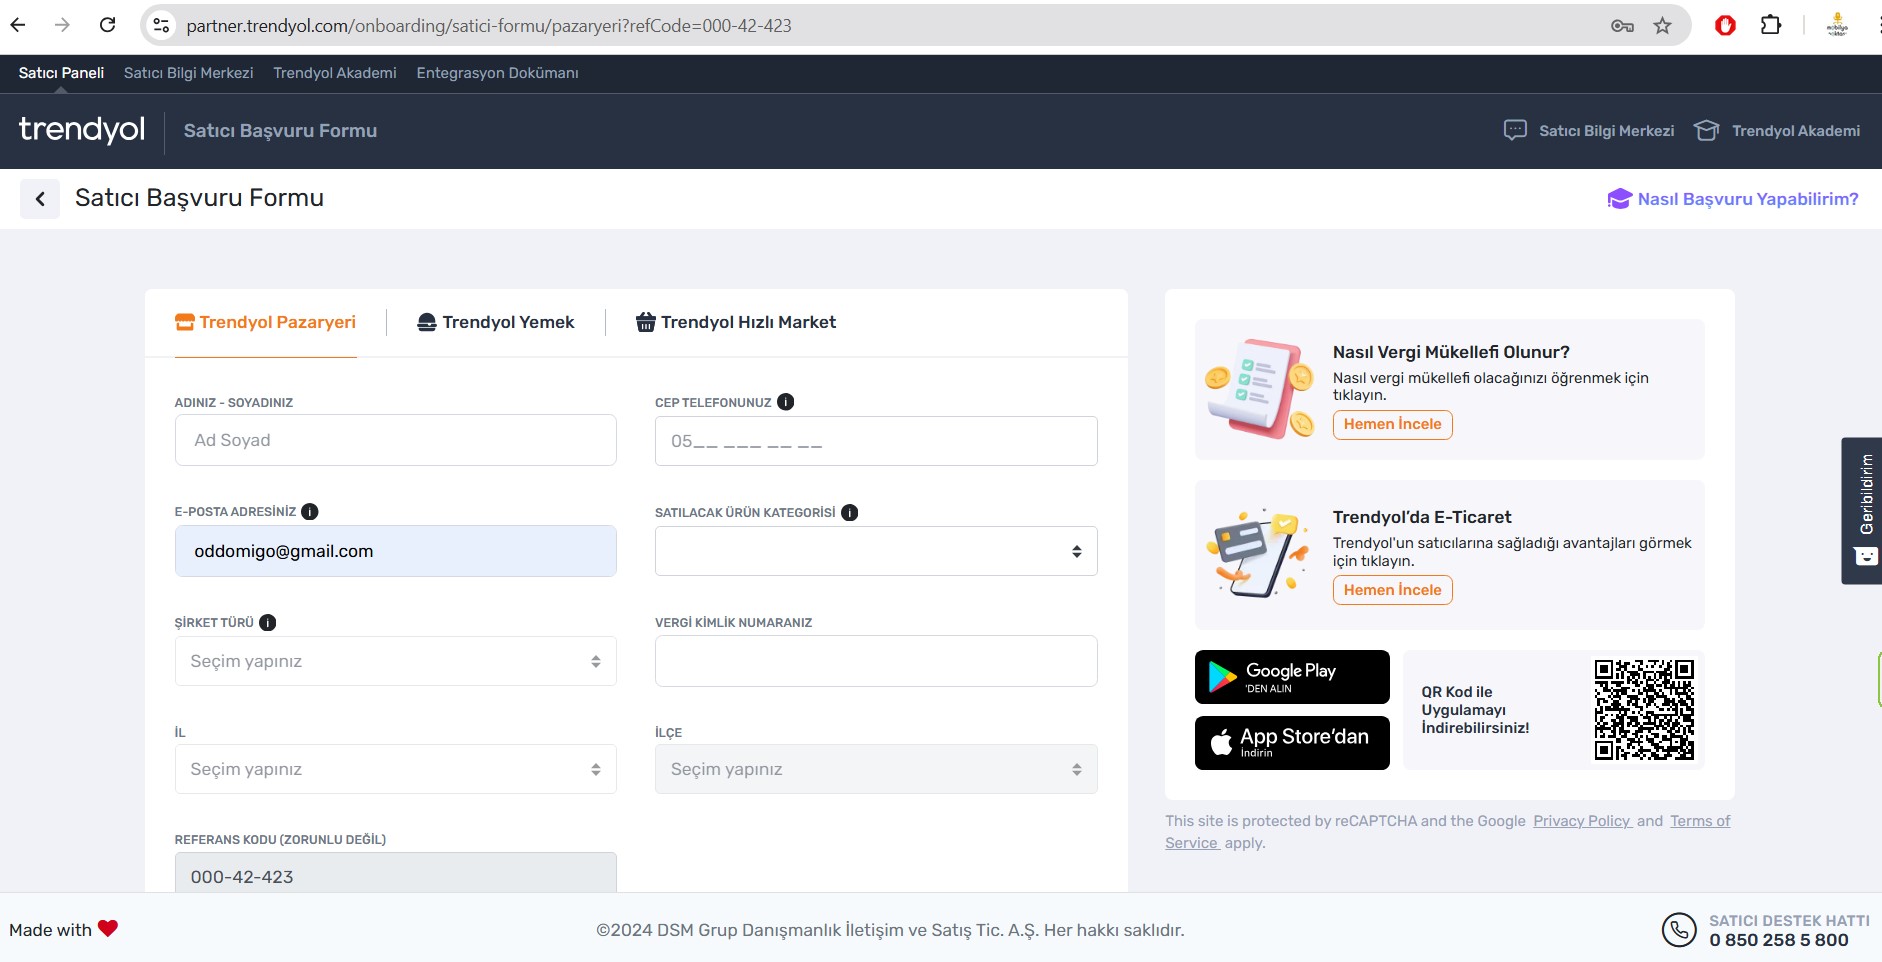The height and width of the screenshot is (962, 1882).
Task: Open Satıcı Paneli in the top menu
Action: (x=61, y=73)
